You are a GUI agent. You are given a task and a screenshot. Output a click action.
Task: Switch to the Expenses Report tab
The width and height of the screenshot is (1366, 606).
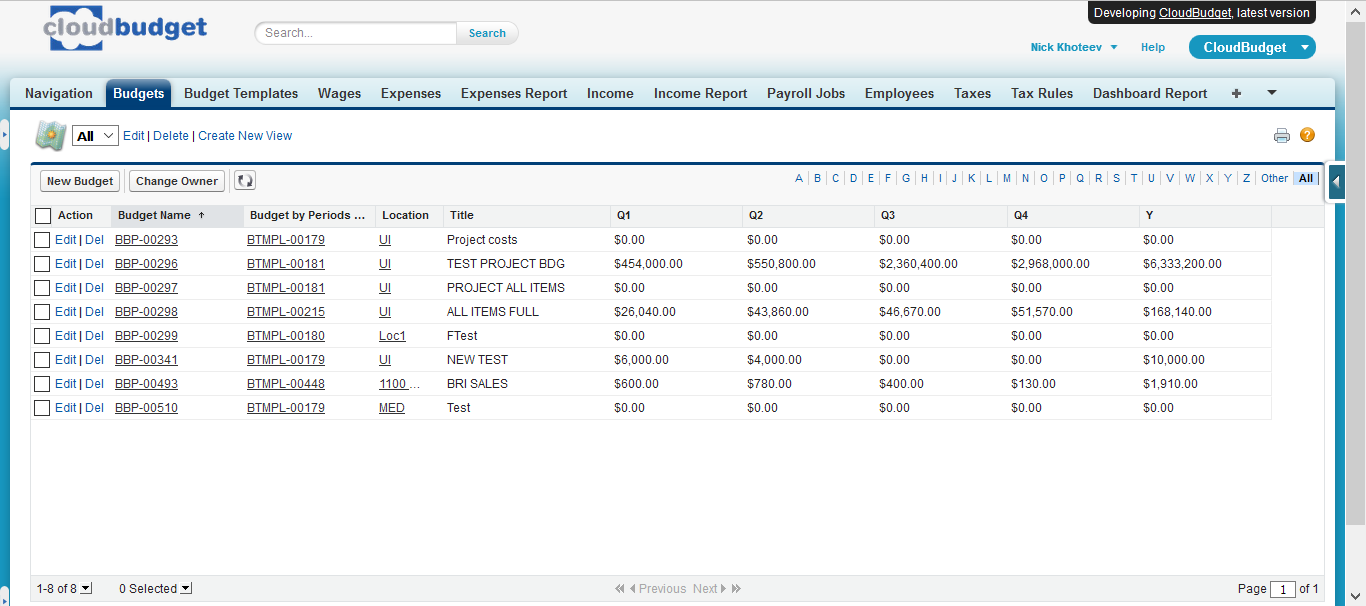click(513, 93)
